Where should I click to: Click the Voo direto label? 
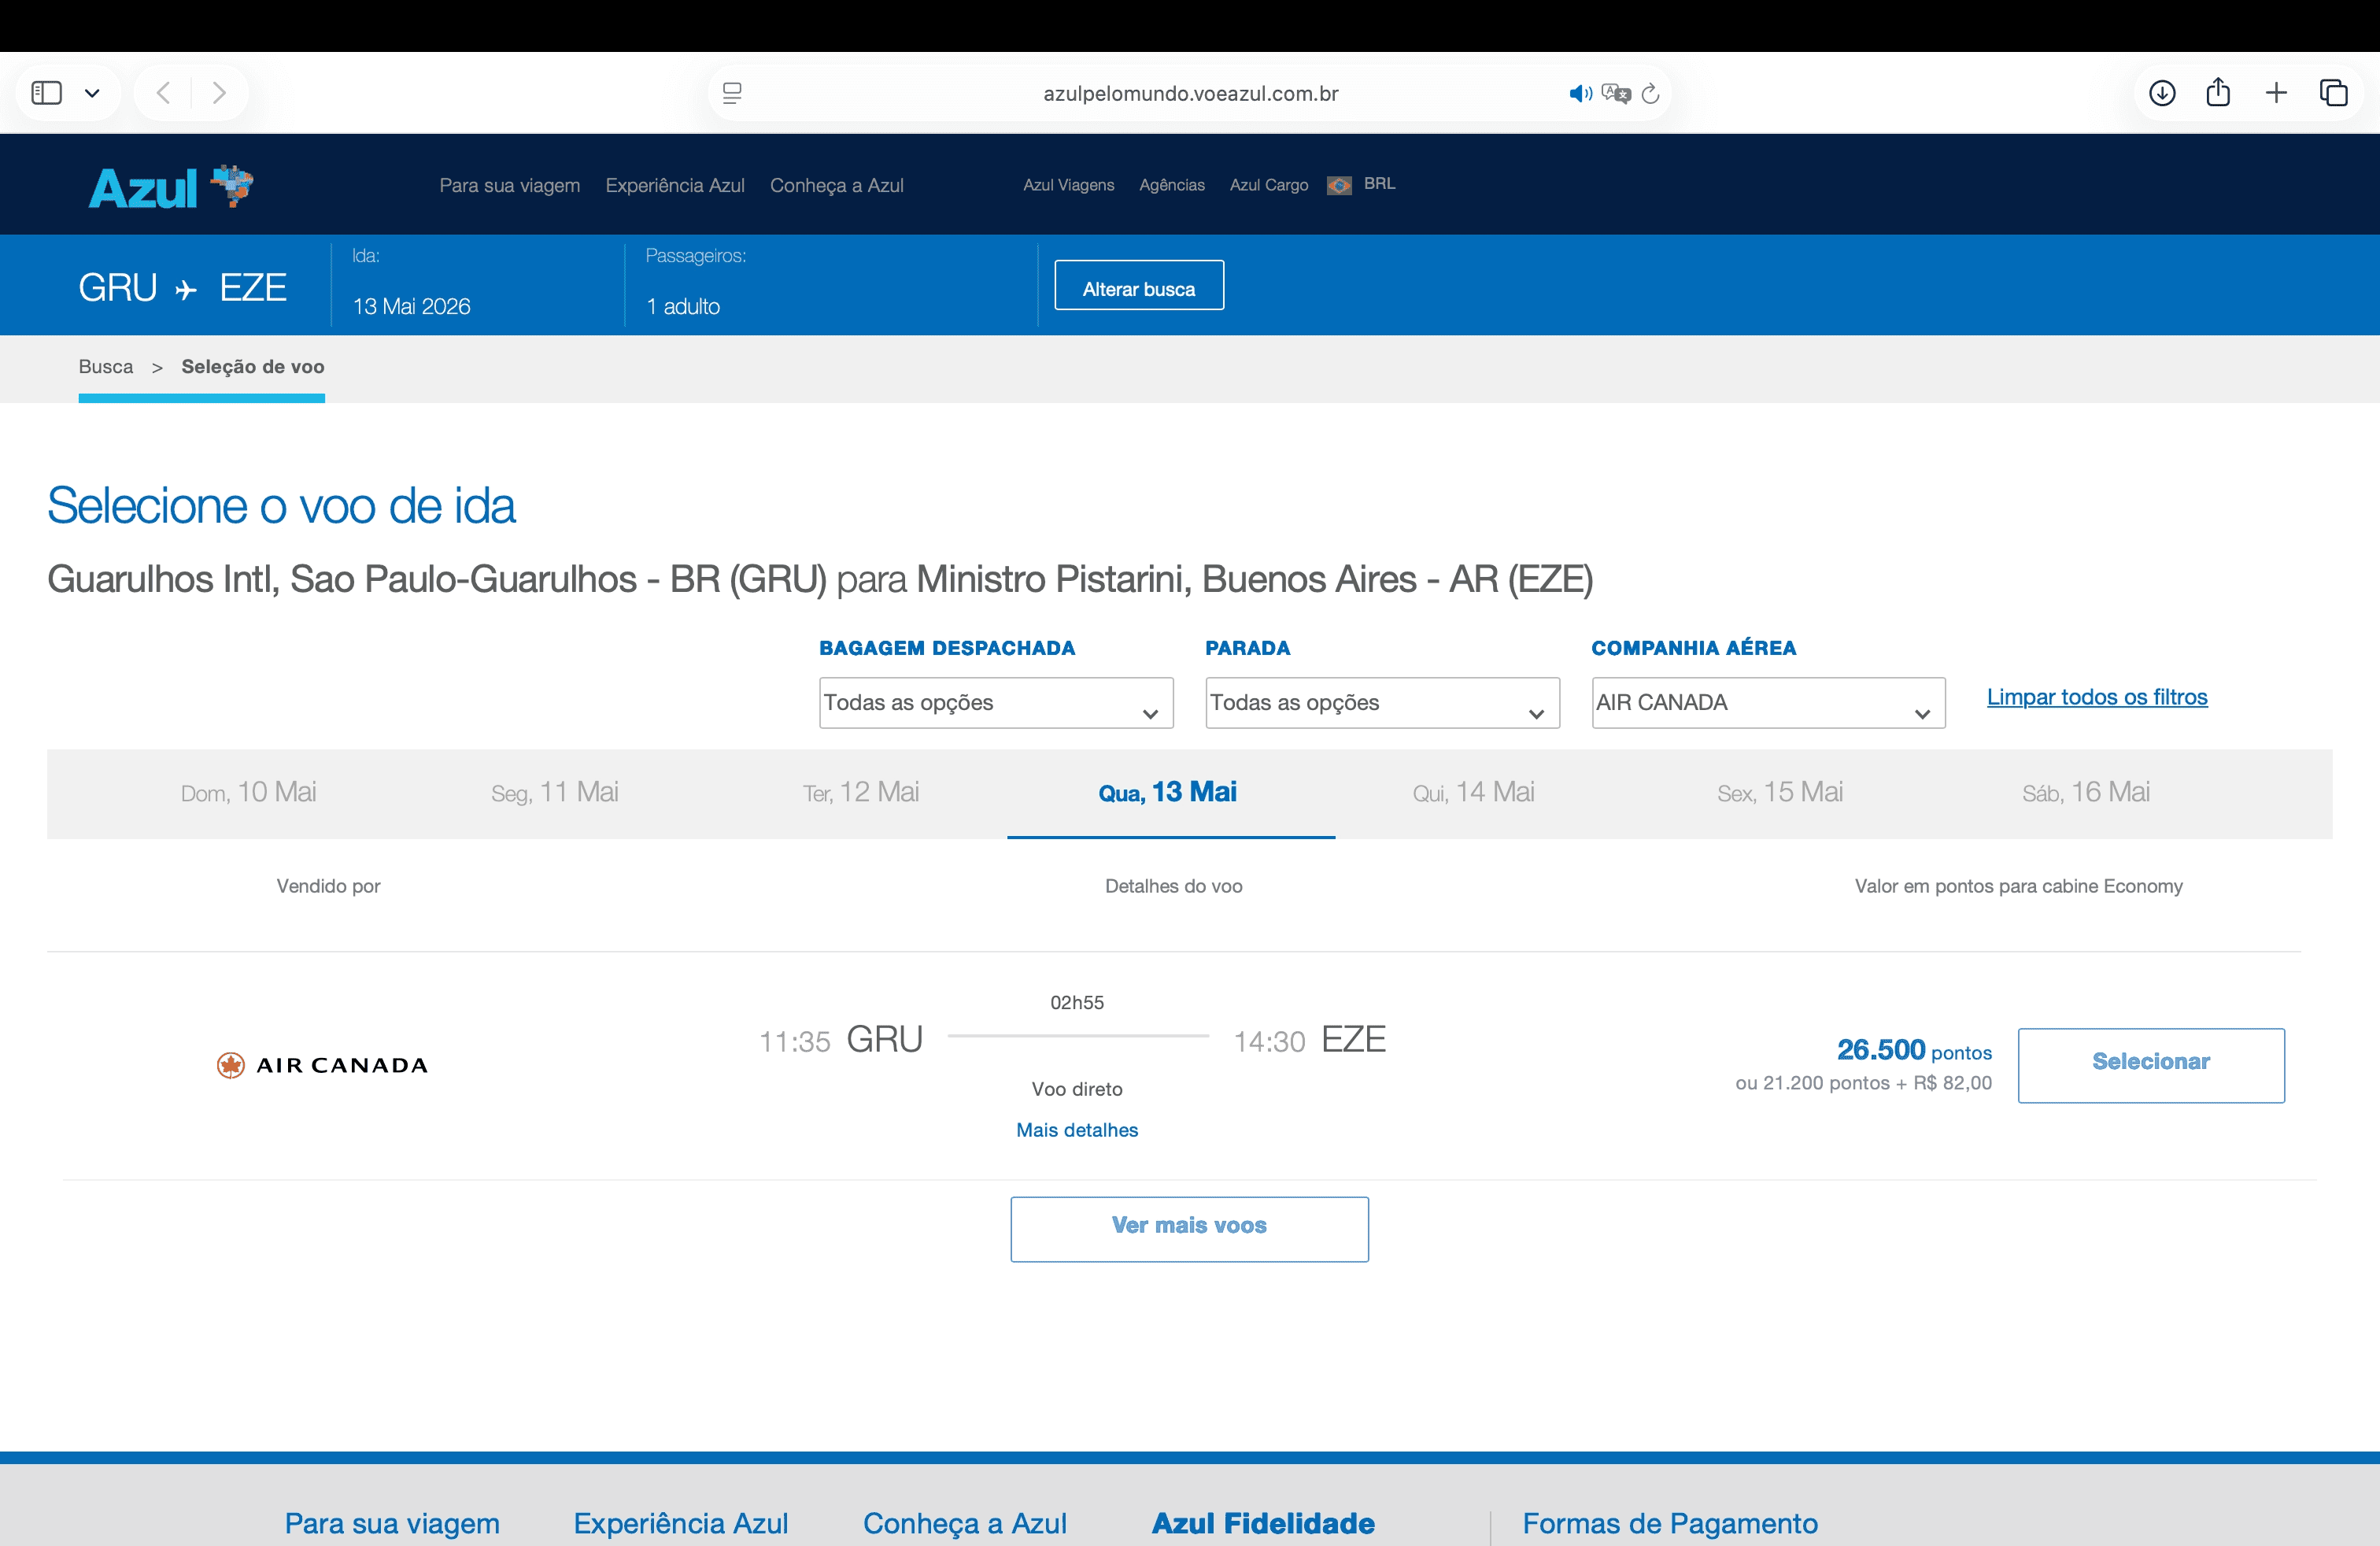(x=1077, y=1089)
